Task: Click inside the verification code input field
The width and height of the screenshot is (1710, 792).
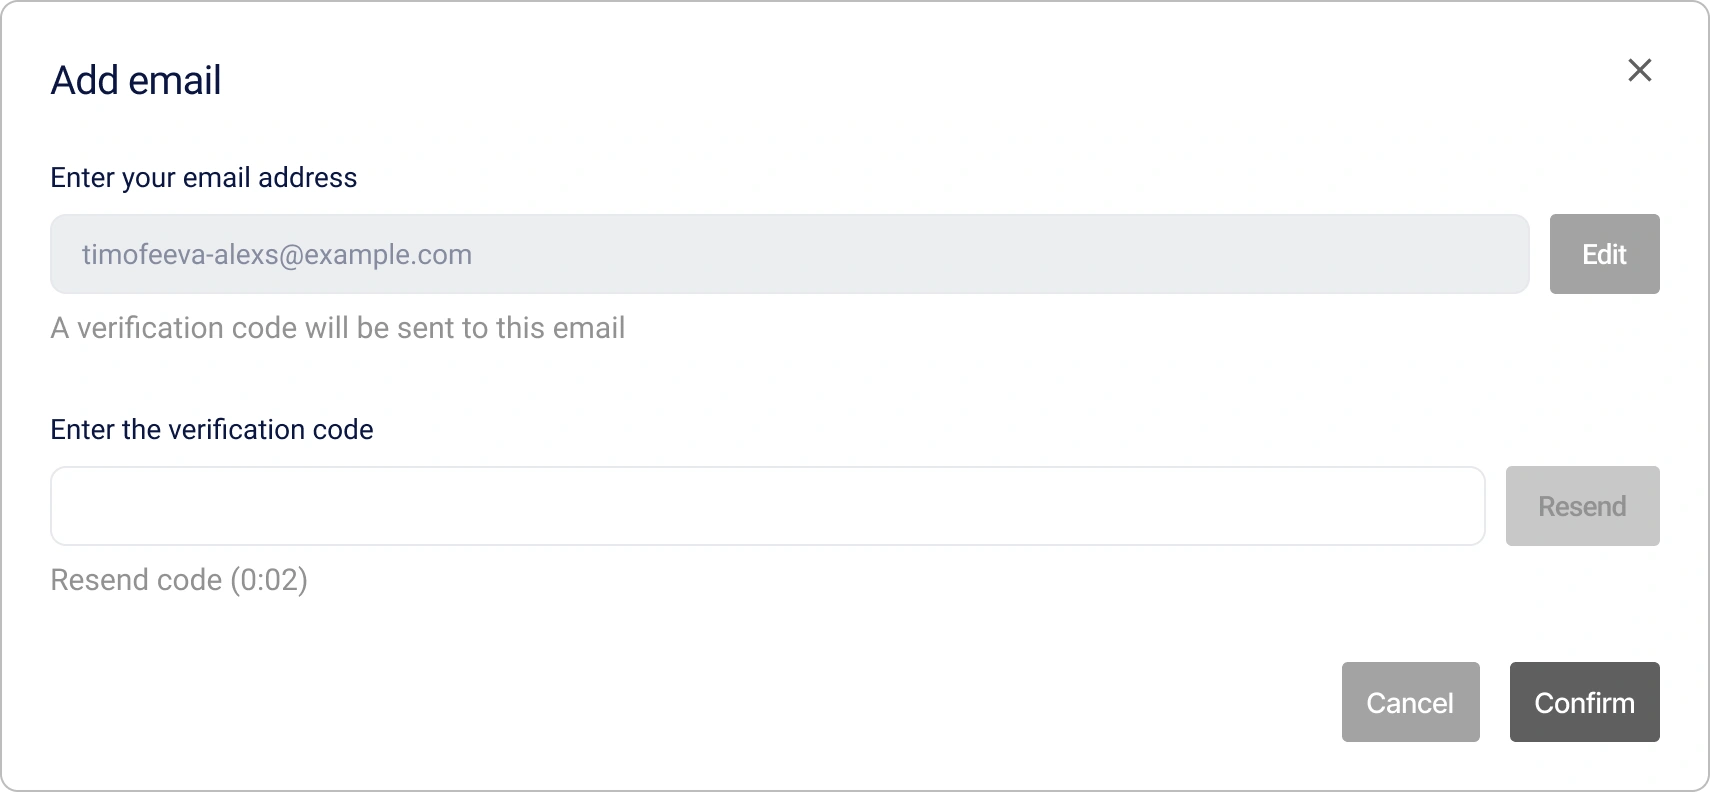Action: [x=768, y=506]
